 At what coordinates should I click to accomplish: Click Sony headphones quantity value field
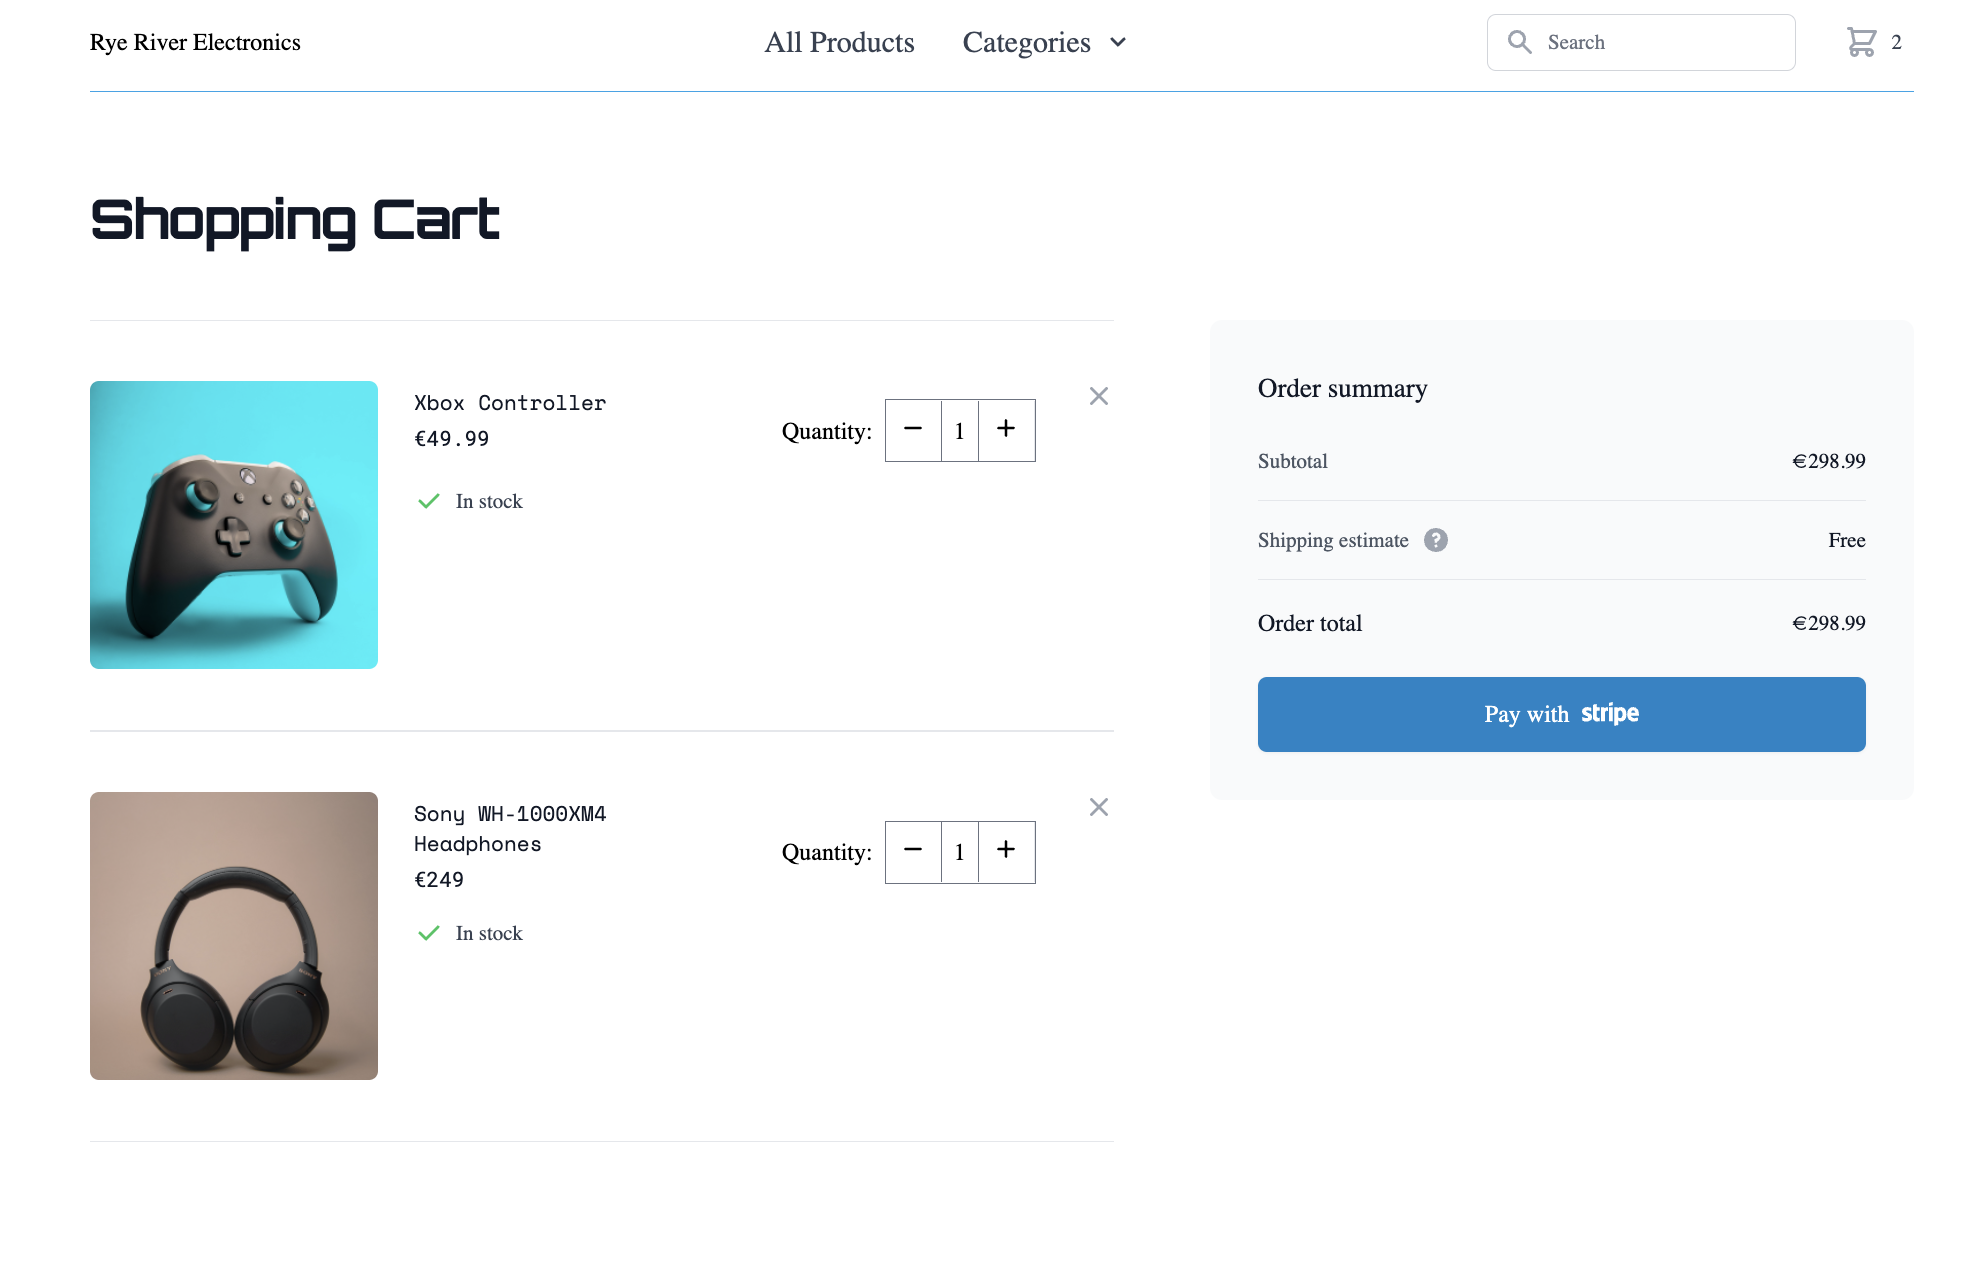pyautogui.click(x=959, y=852)
